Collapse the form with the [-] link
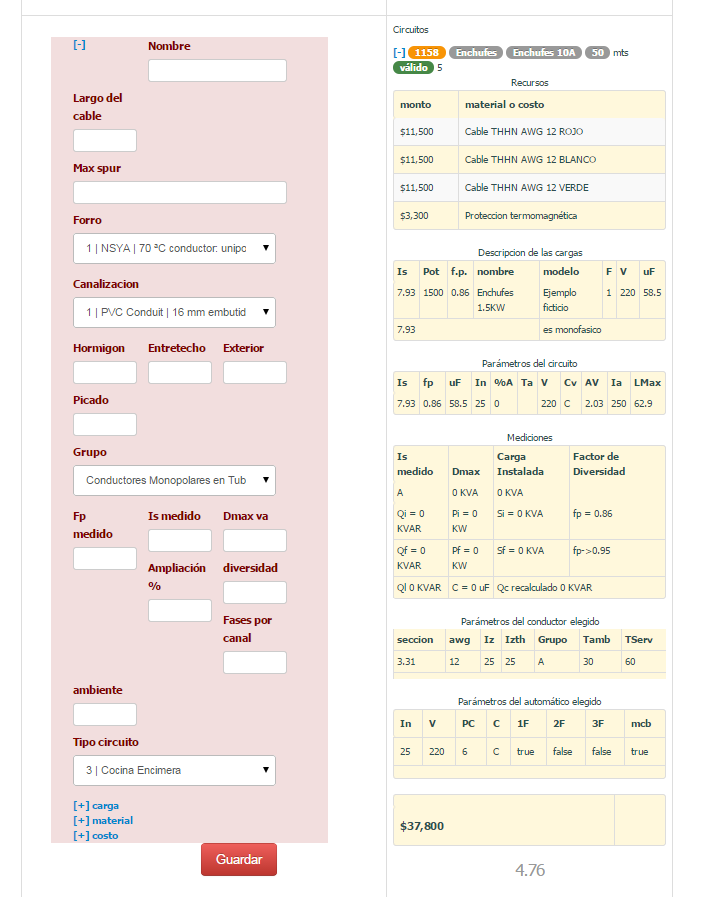Viewport: 710px width, 897px height. [80, 45]
